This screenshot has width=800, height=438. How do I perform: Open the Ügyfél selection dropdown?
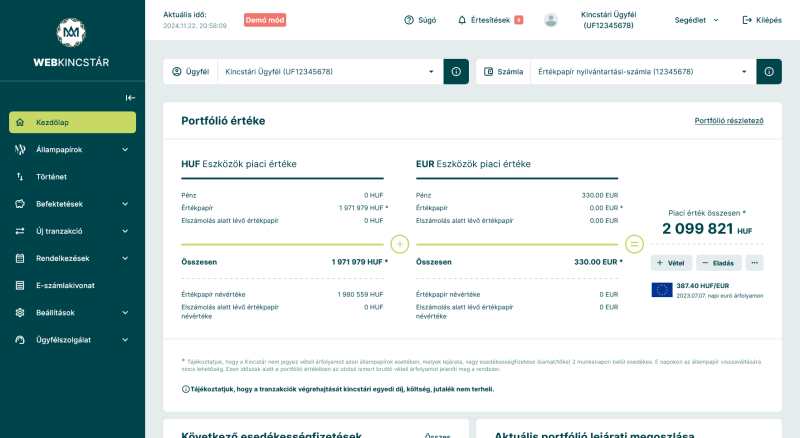pyautogui.click(x=330, y=71)
